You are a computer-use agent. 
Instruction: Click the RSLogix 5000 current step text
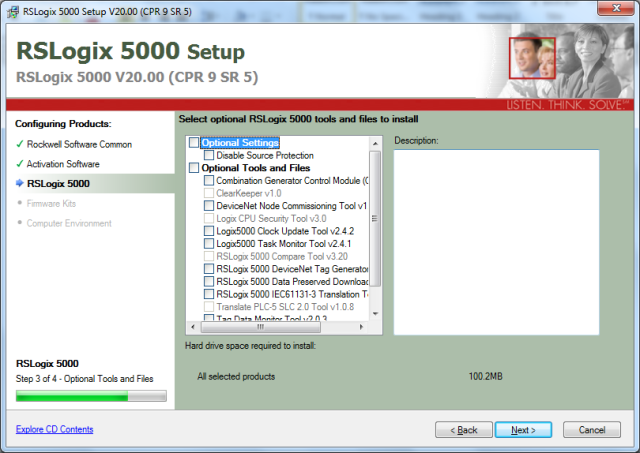[58, 184]
